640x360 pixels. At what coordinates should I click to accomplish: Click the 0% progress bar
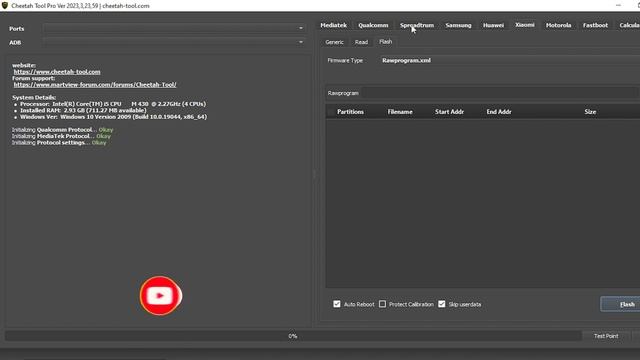(x=293, y=336)
